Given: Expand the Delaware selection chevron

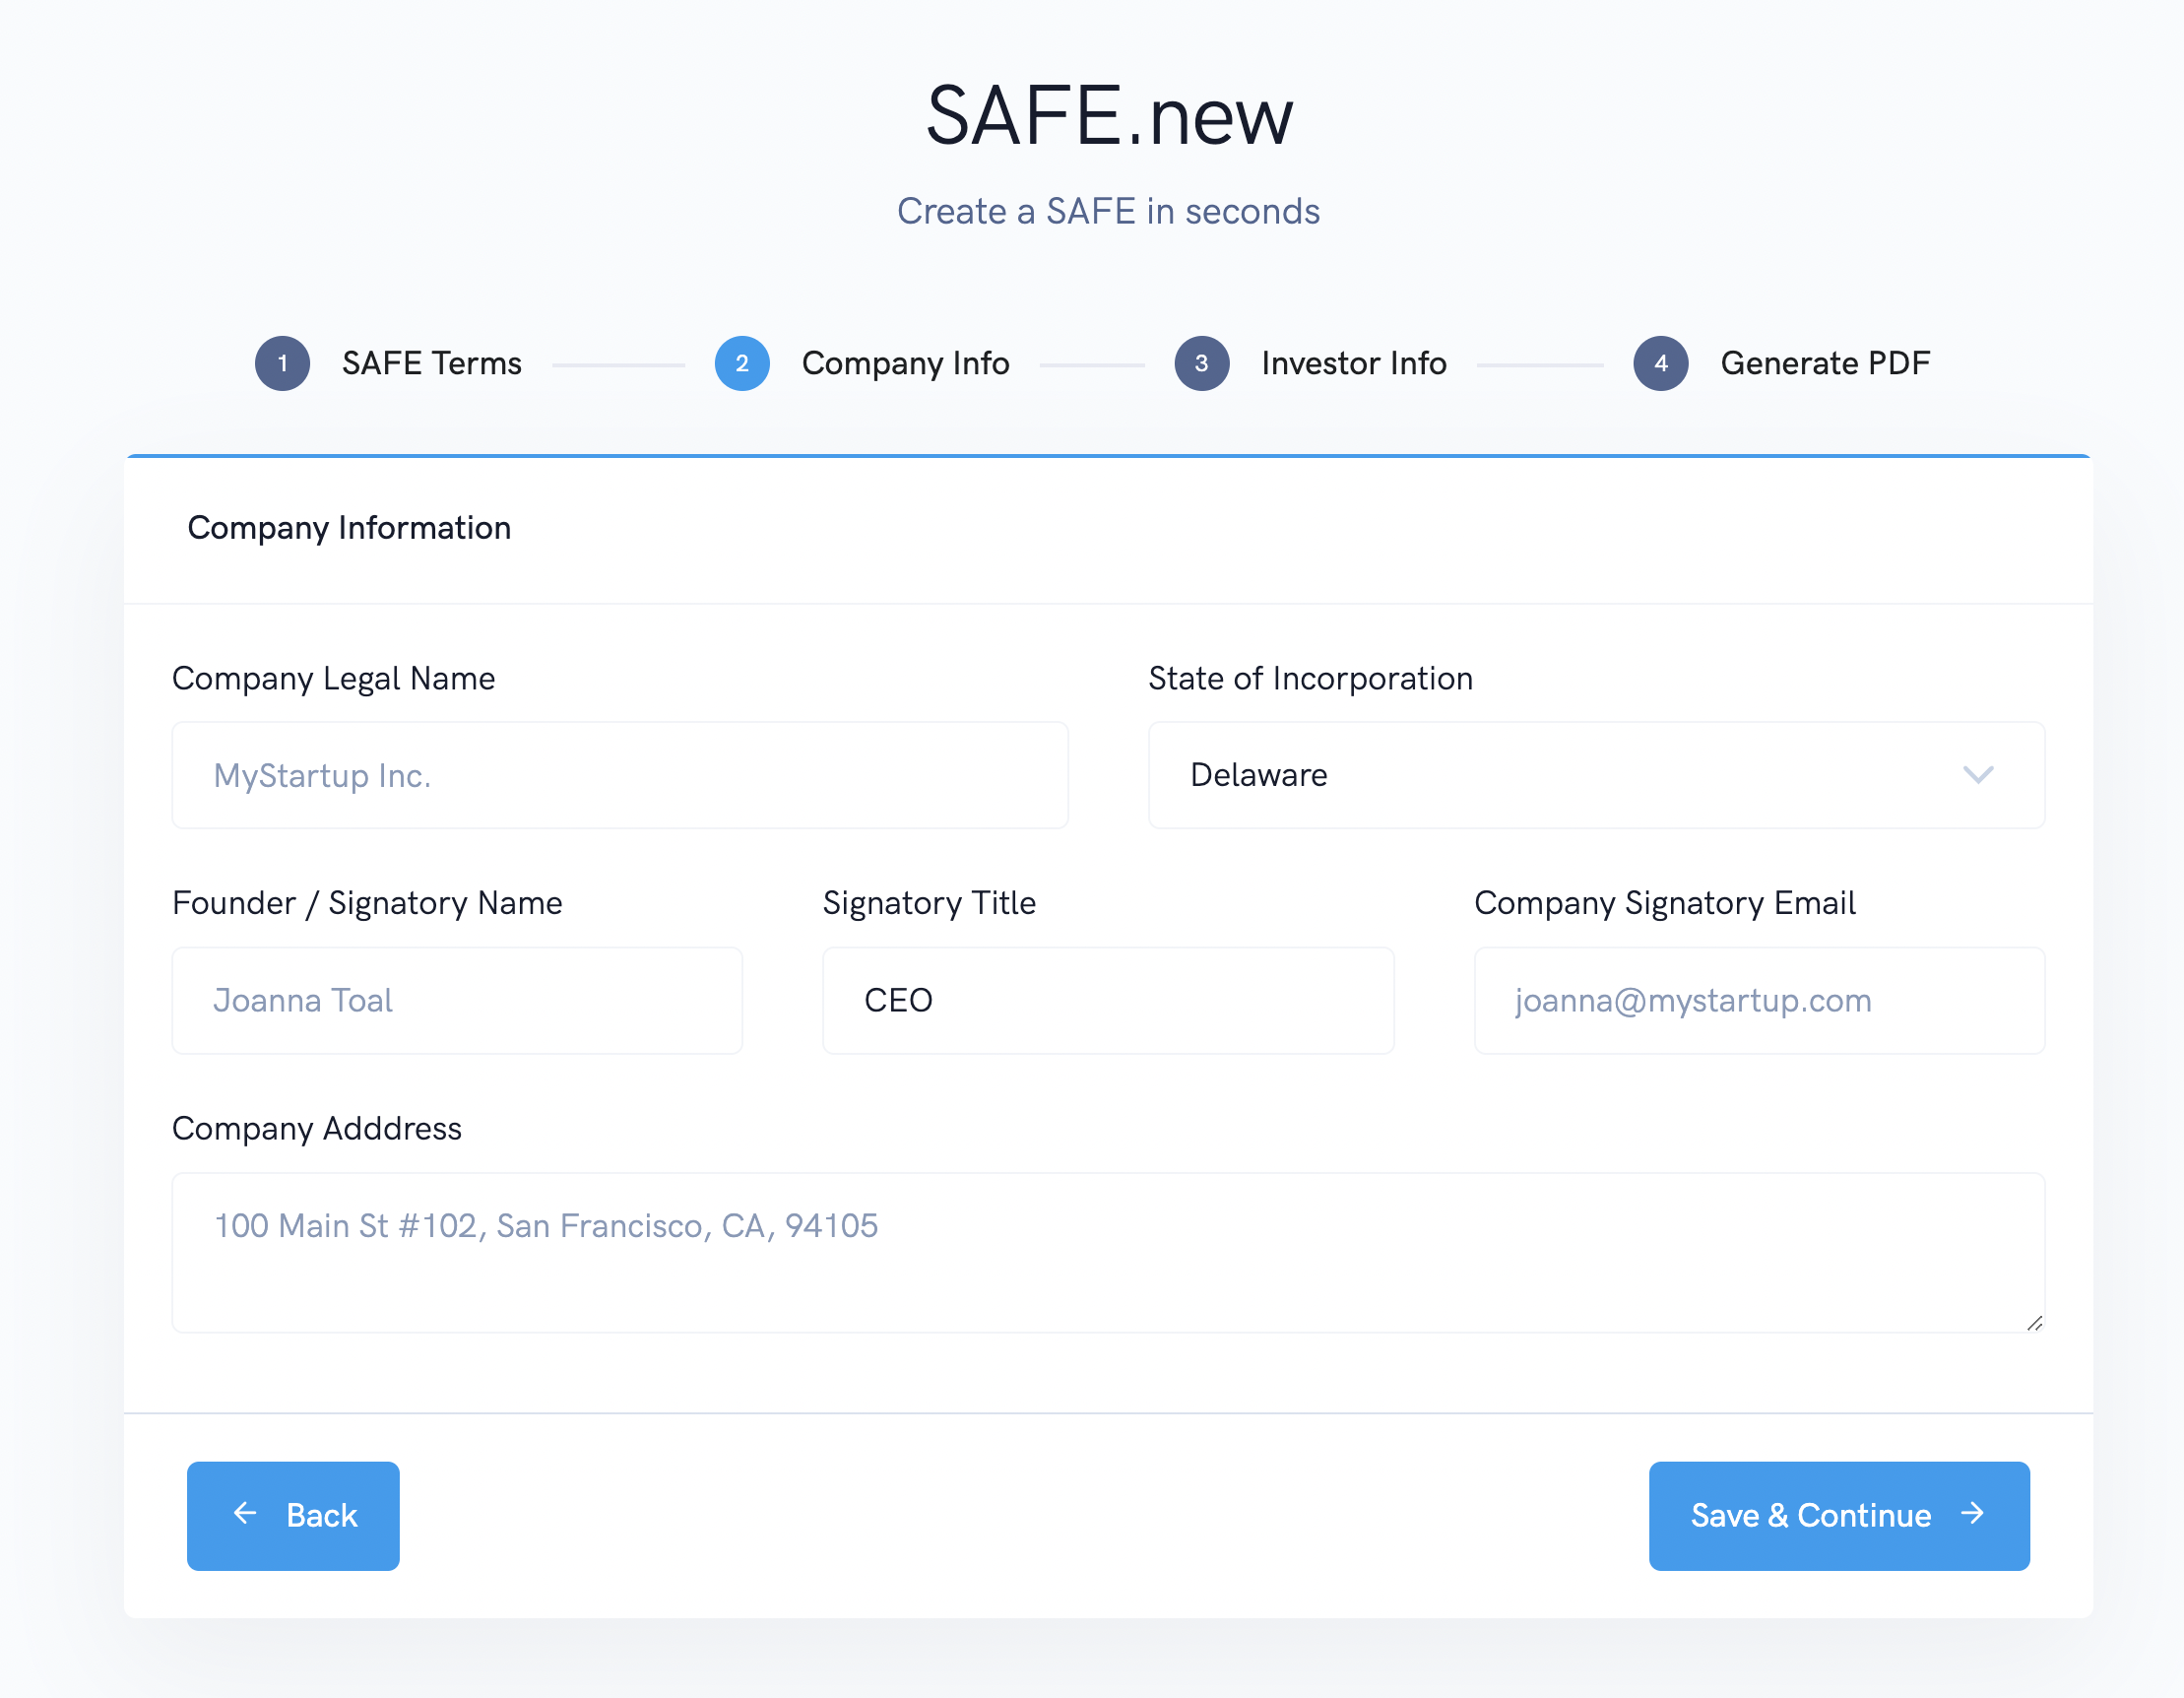Looking at the screenshot, I should click(1977, 775).
